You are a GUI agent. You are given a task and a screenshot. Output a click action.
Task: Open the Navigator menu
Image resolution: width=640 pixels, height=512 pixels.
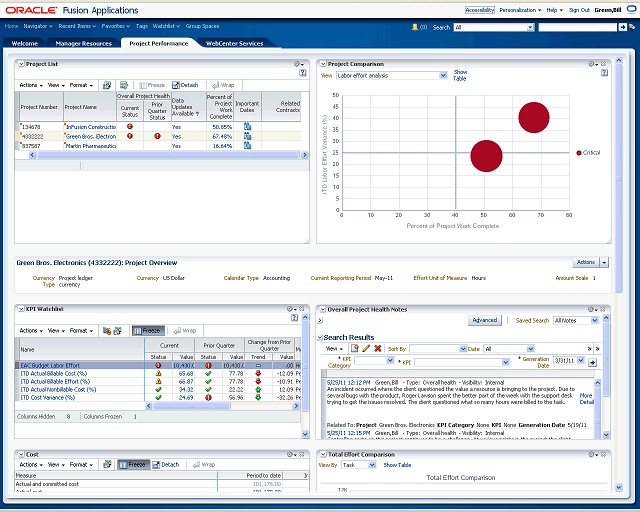coord(38,26)
